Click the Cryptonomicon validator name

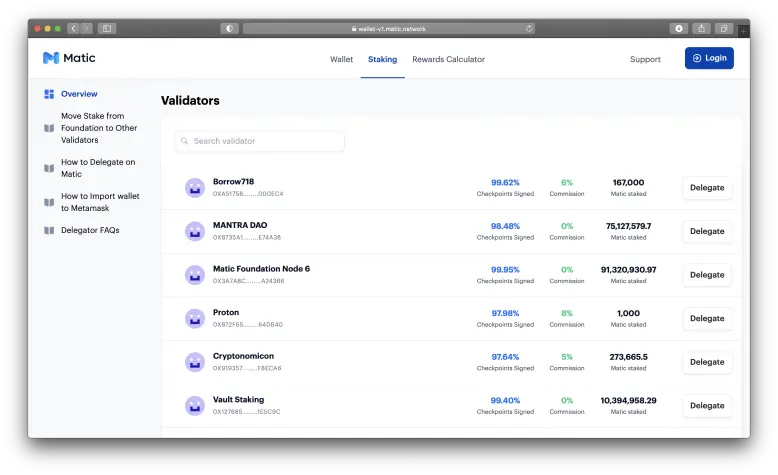click(243, 356)
